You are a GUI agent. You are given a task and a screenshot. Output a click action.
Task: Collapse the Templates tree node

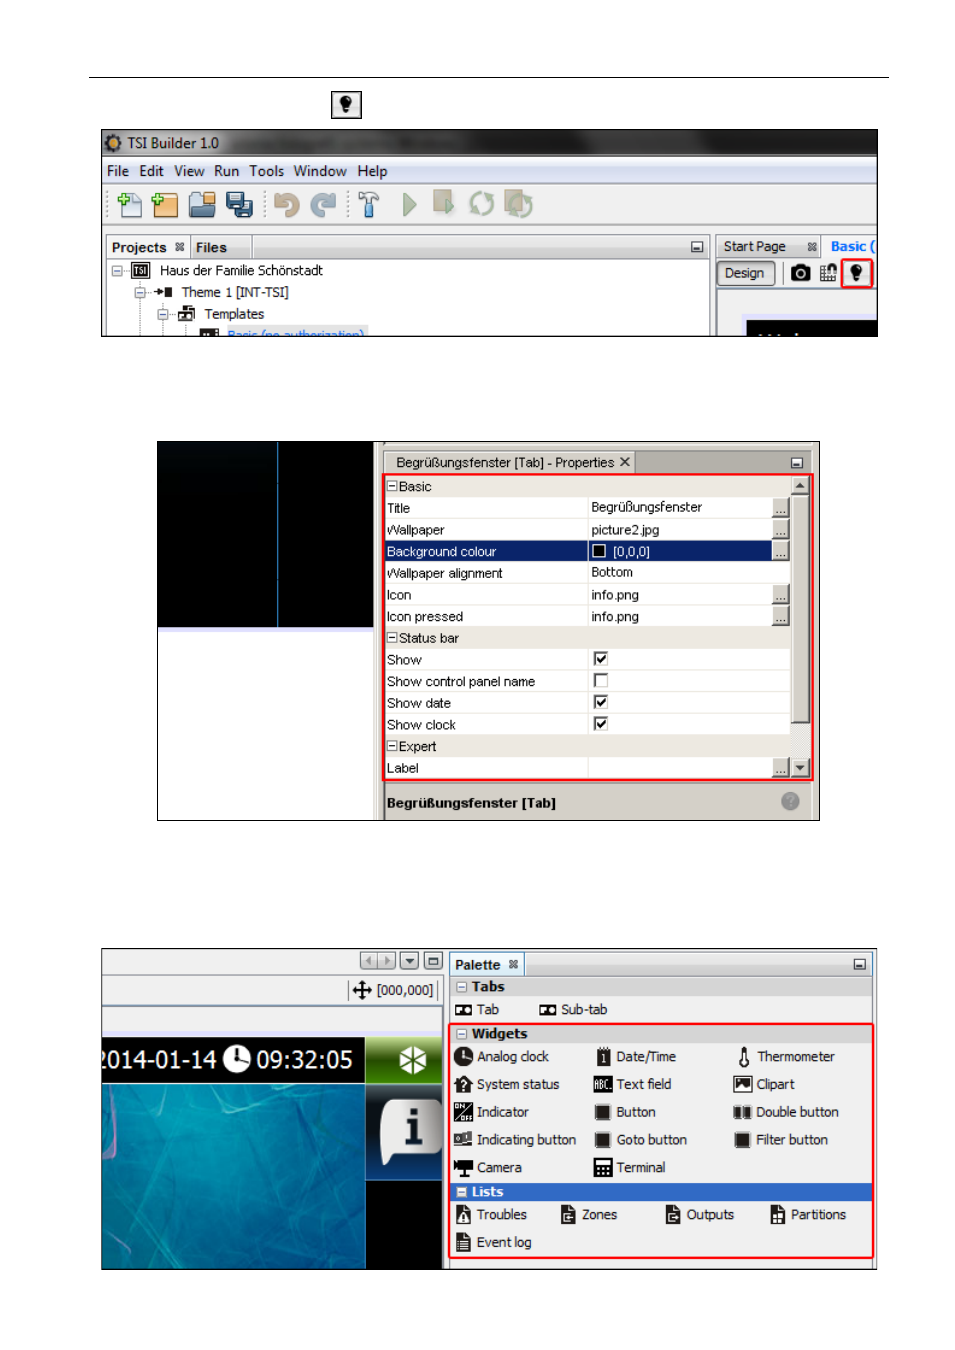162,314
